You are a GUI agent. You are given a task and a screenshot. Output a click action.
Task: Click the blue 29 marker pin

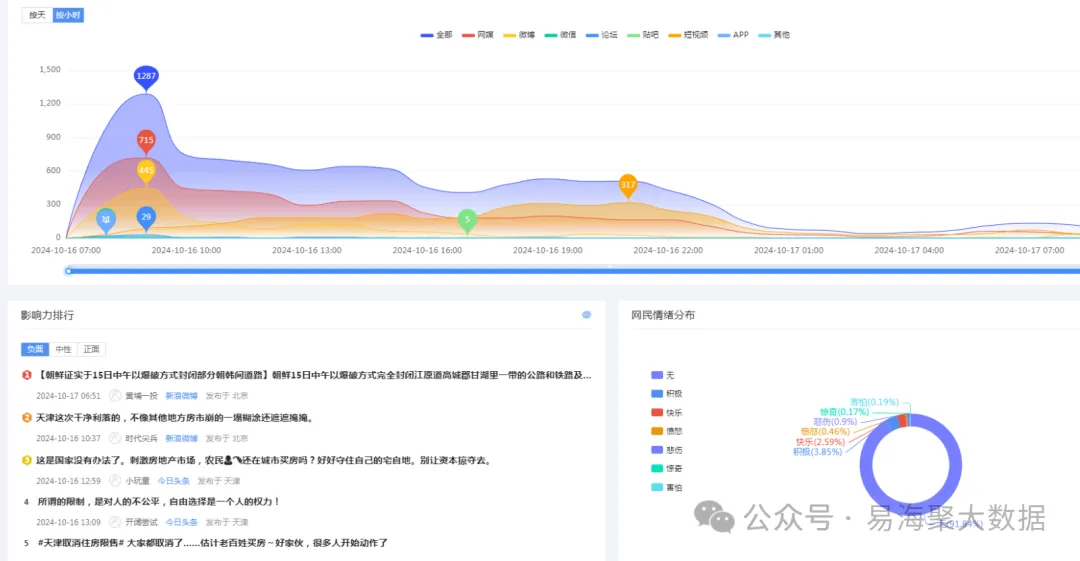tap(146, 218)
